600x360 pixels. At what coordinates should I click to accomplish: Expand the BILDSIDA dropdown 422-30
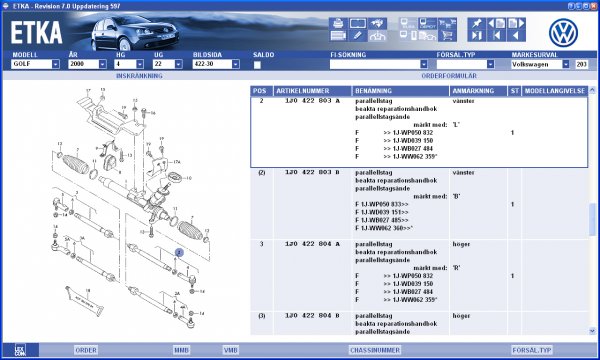[236, 64]
